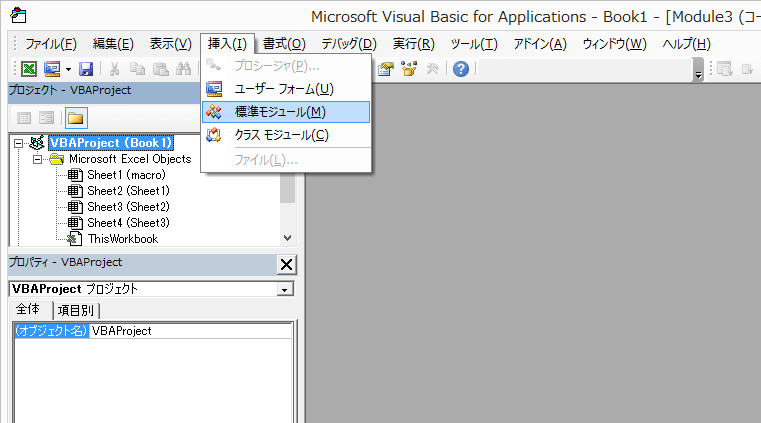
Task: Select 標準モジュール(M) from the Insert menu
Action: click(x=279, y=112)
